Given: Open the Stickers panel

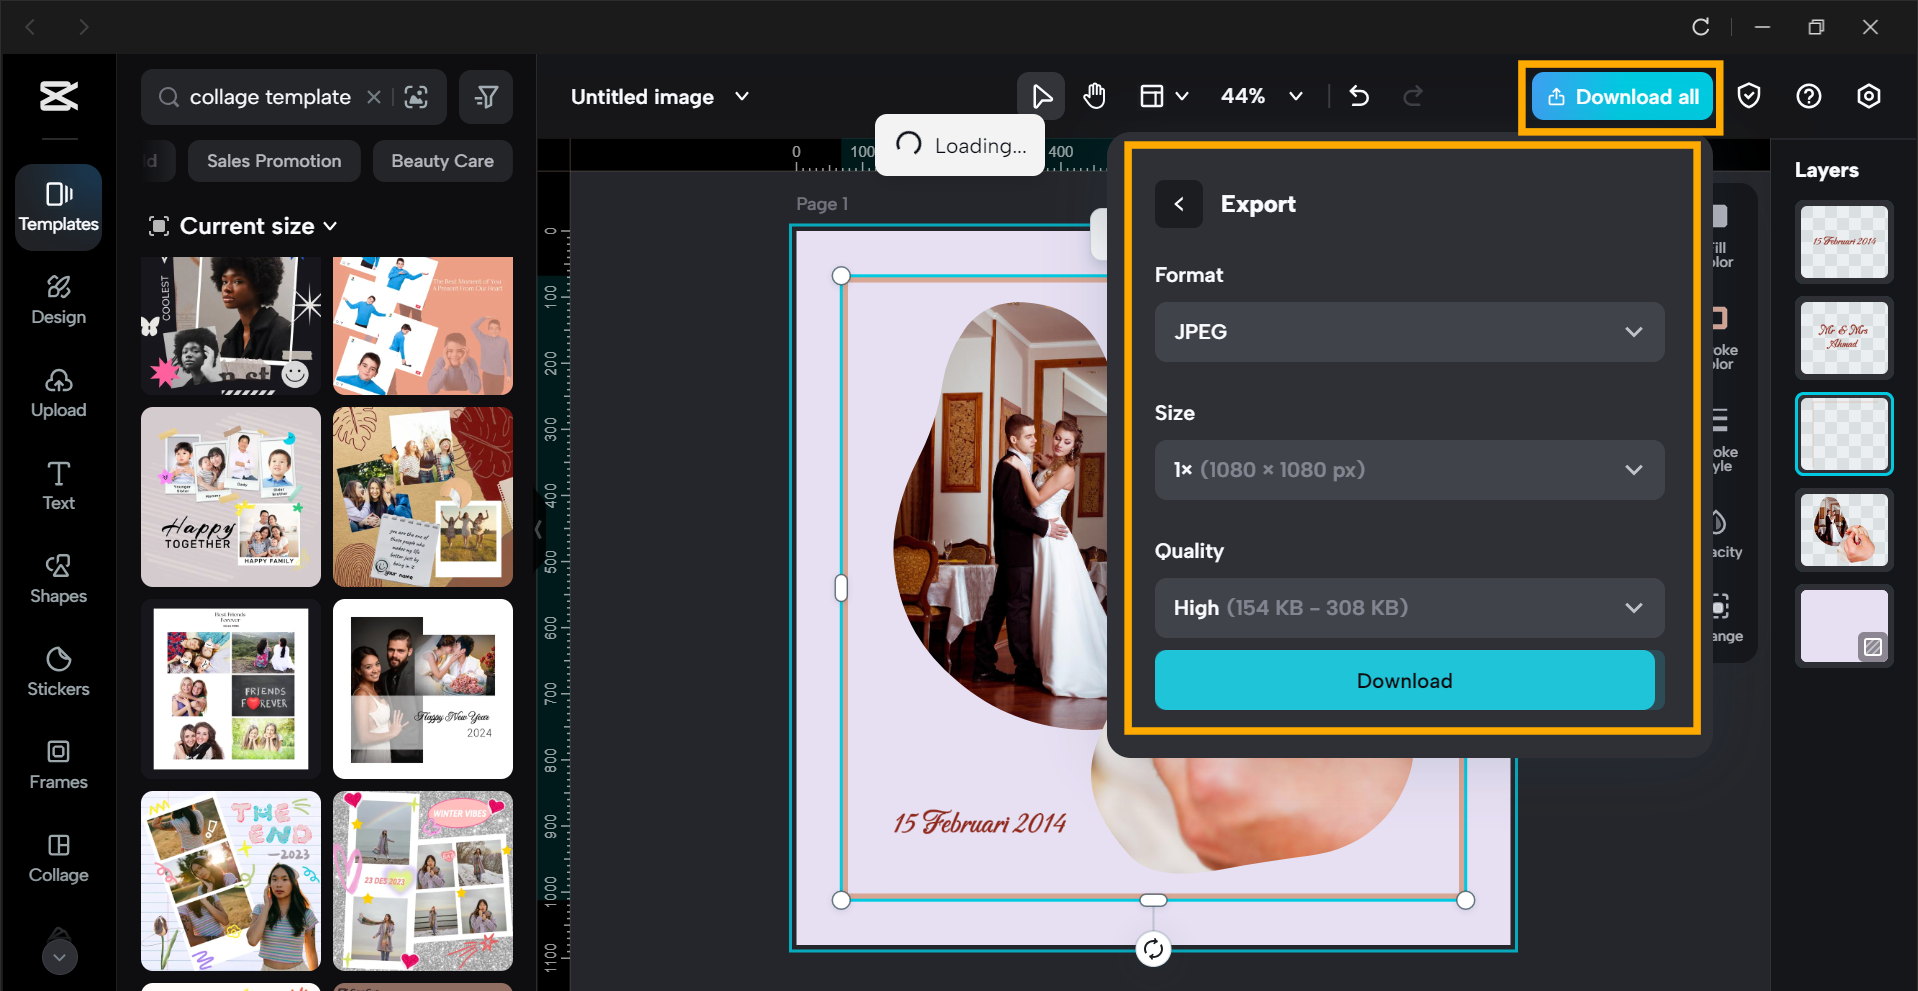Looking at the screenshot, I should [58, 671].
